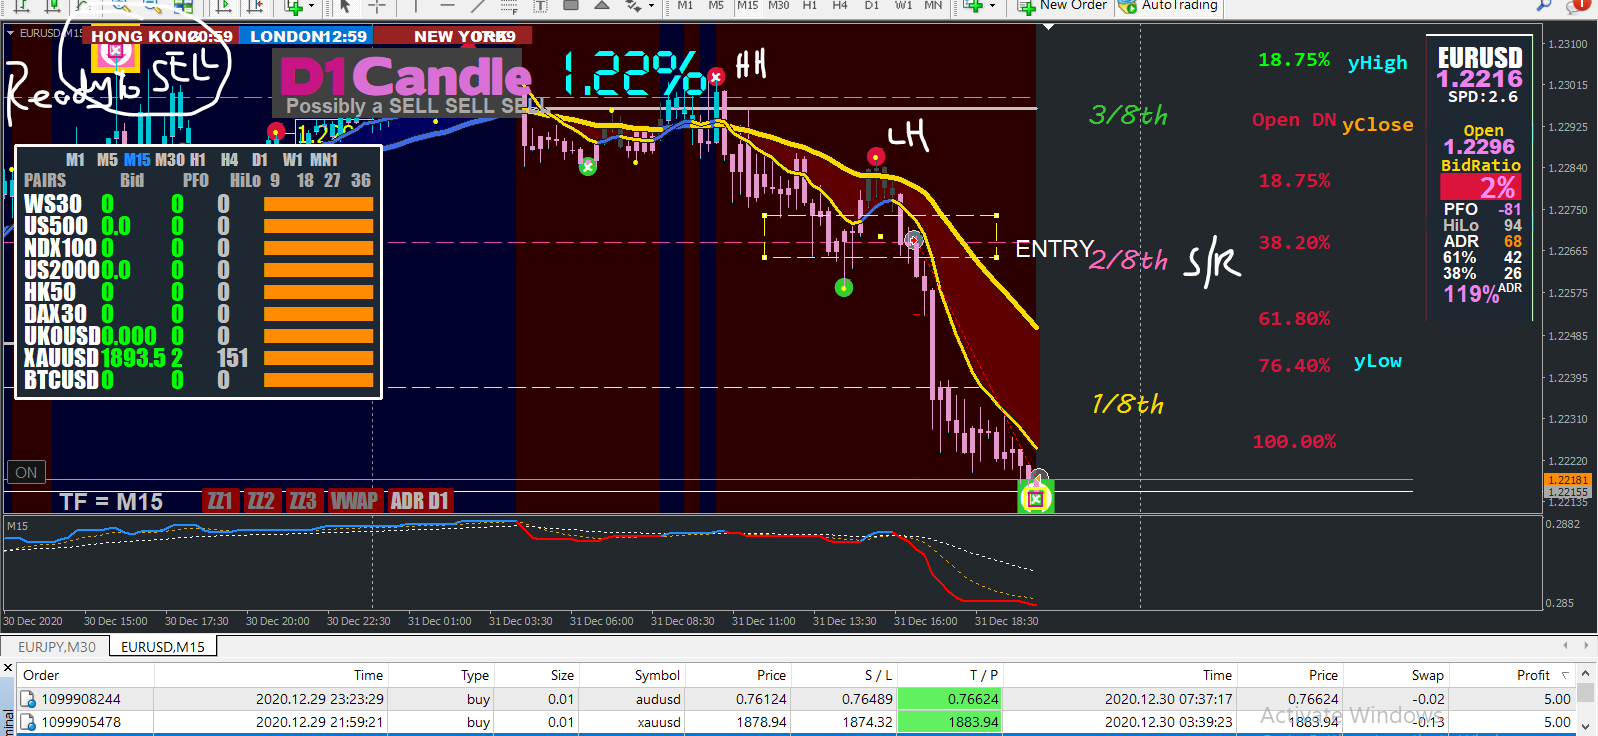Screen dimensions: 1598x736
Task: Select MN1 in the pairs dashboard header
Action: 324,160
